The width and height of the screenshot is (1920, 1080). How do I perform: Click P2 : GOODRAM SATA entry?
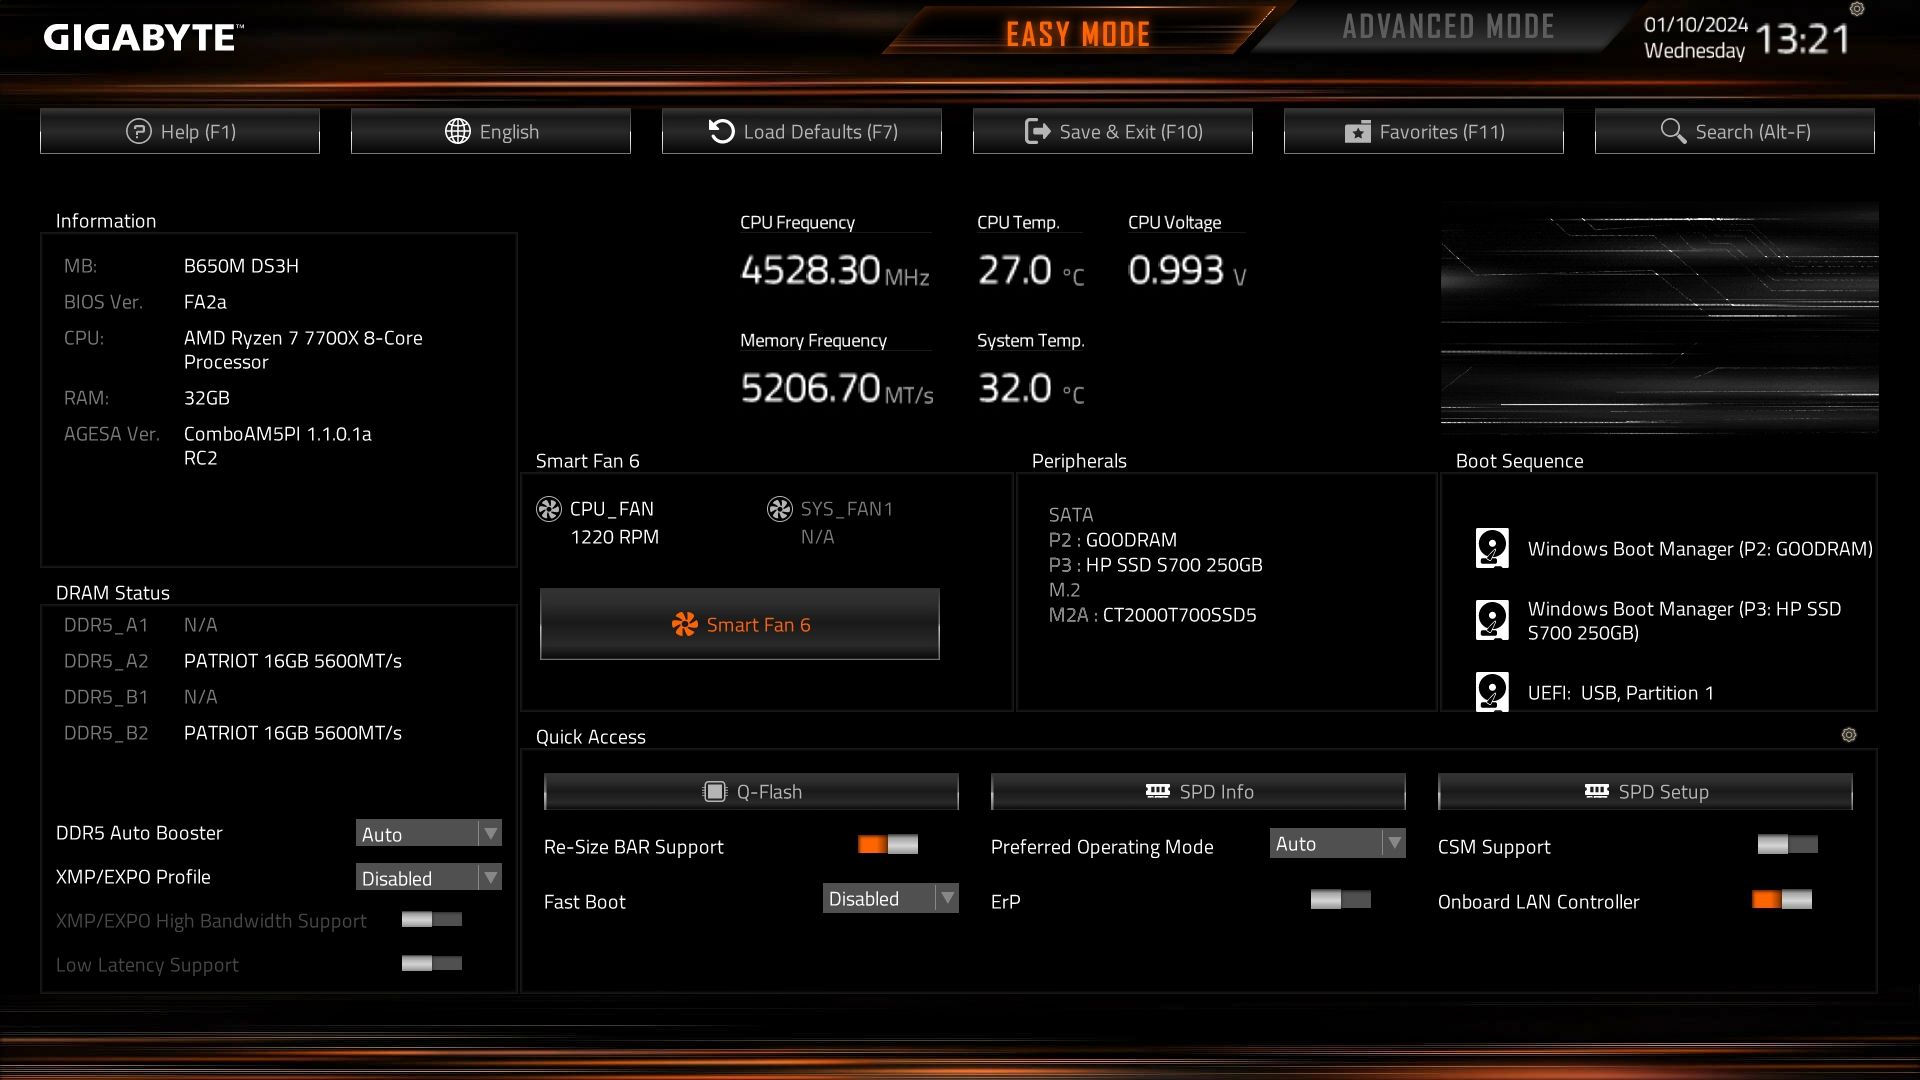point(1113,540)
